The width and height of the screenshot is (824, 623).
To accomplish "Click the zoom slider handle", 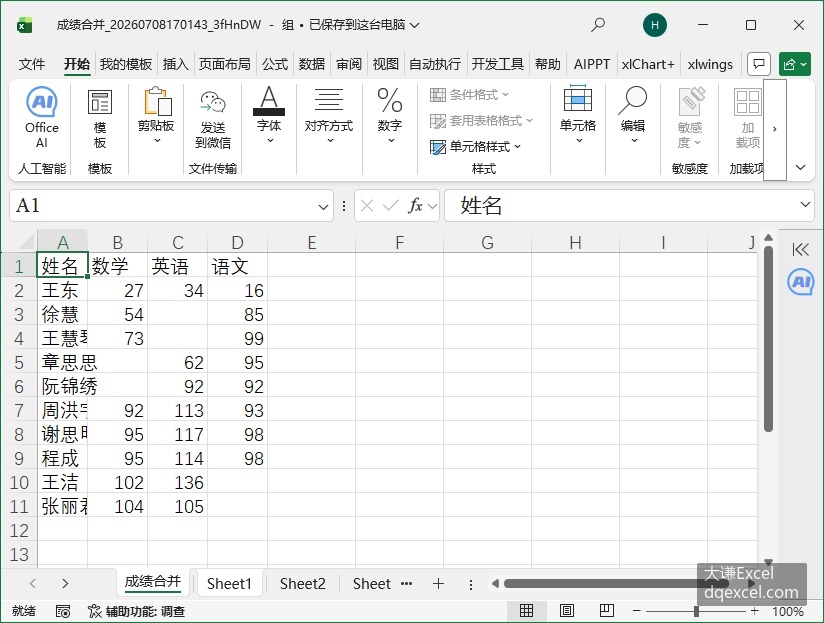I will coord(696,611).
